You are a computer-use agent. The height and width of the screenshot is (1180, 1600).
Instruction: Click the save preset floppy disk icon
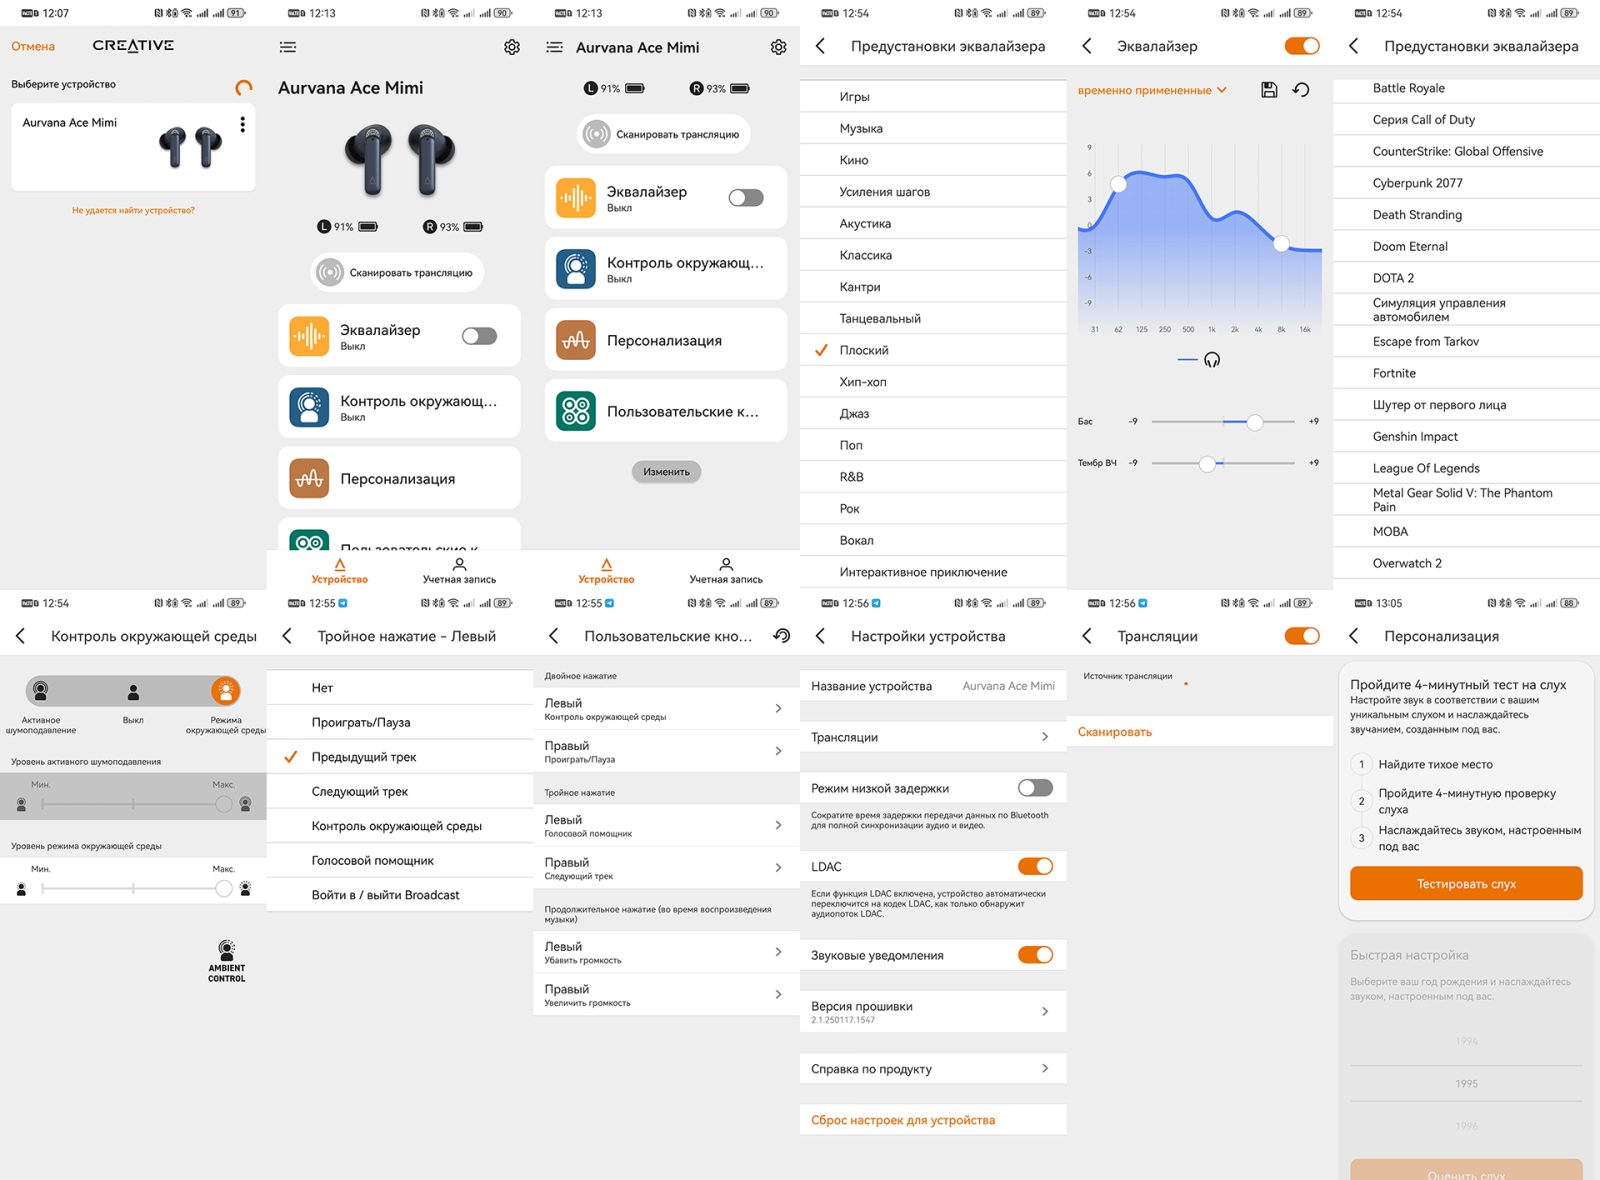[x=1269, y=90]
